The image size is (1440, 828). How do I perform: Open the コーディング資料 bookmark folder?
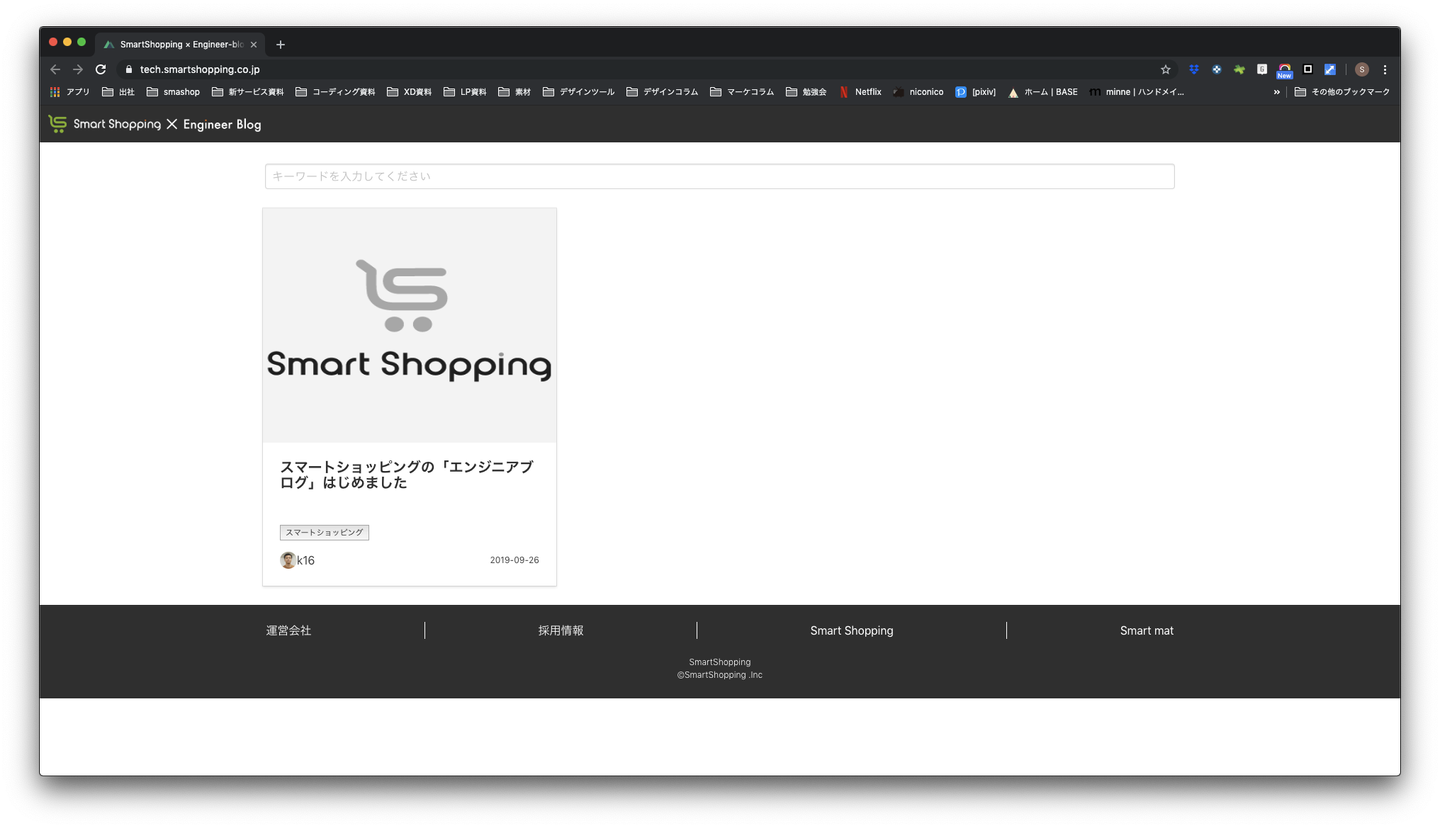335,92
